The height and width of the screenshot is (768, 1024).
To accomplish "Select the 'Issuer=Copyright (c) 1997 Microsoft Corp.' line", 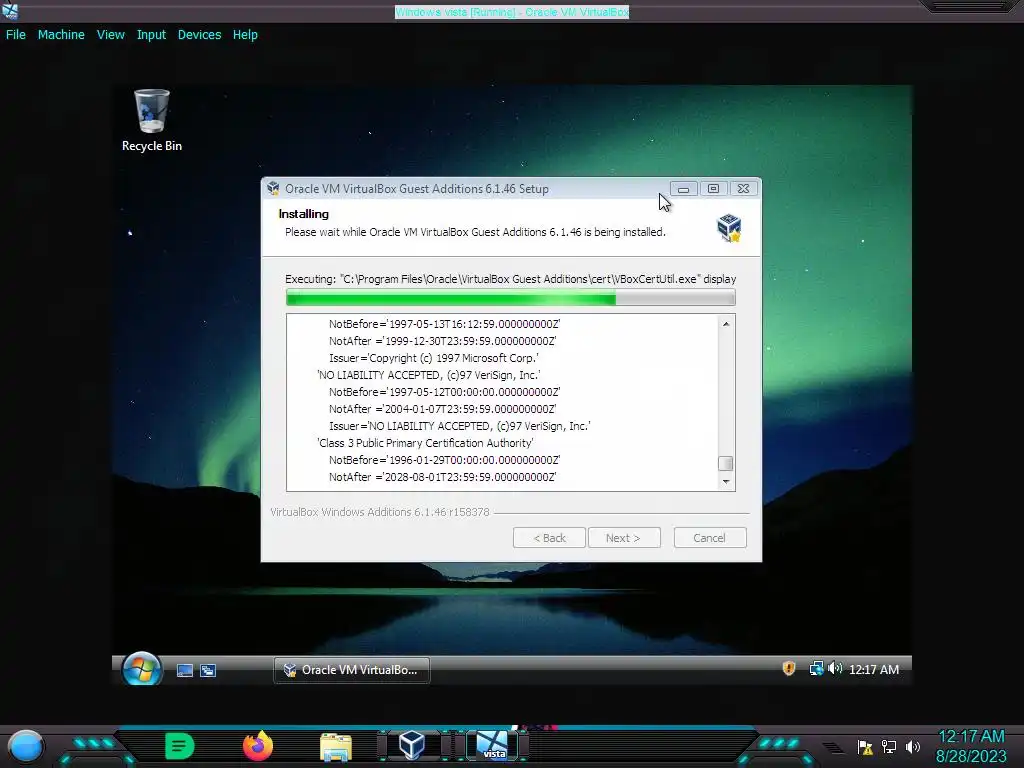I will tap(434, 358).
